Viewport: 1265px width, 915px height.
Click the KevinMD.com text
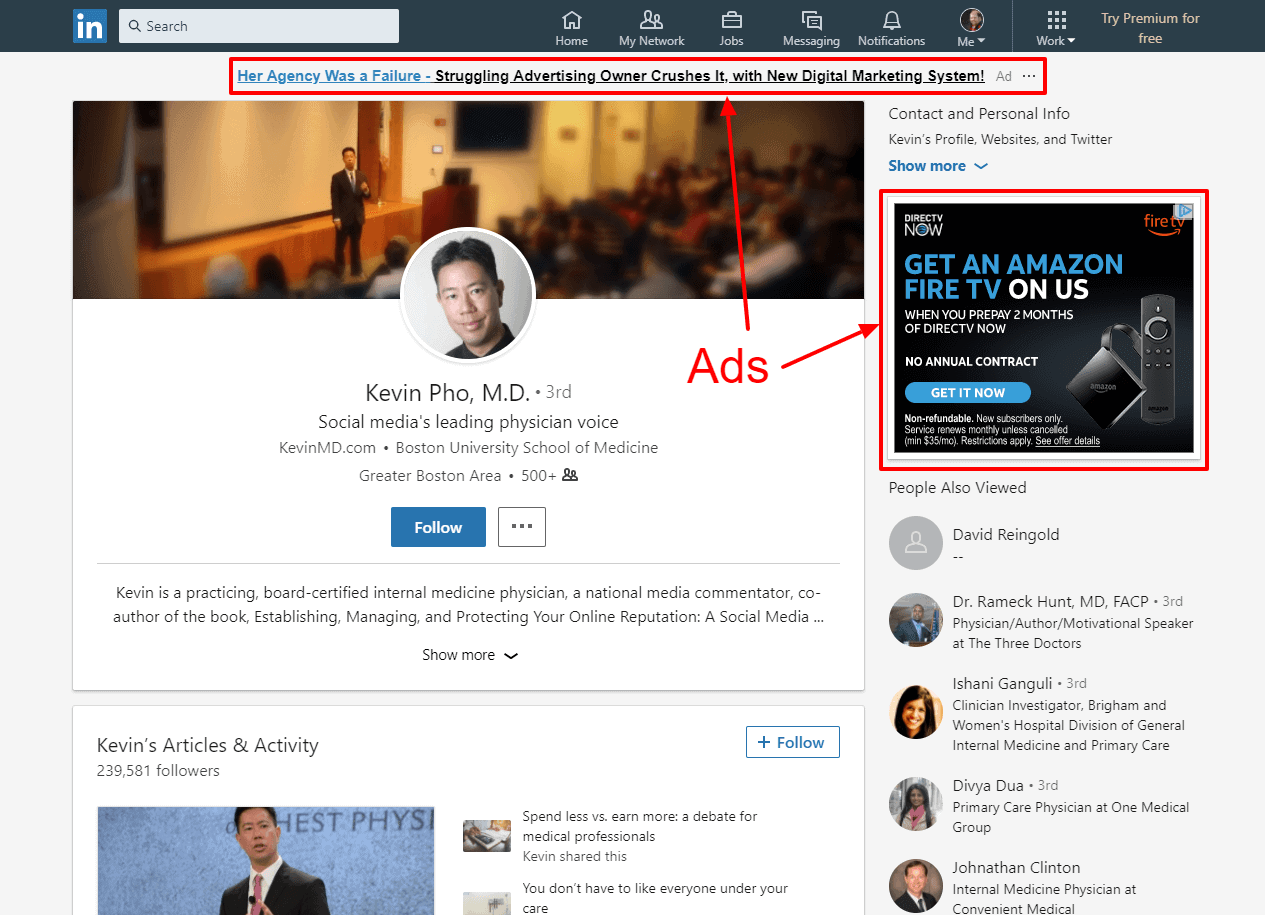click(x=327, y=448)
